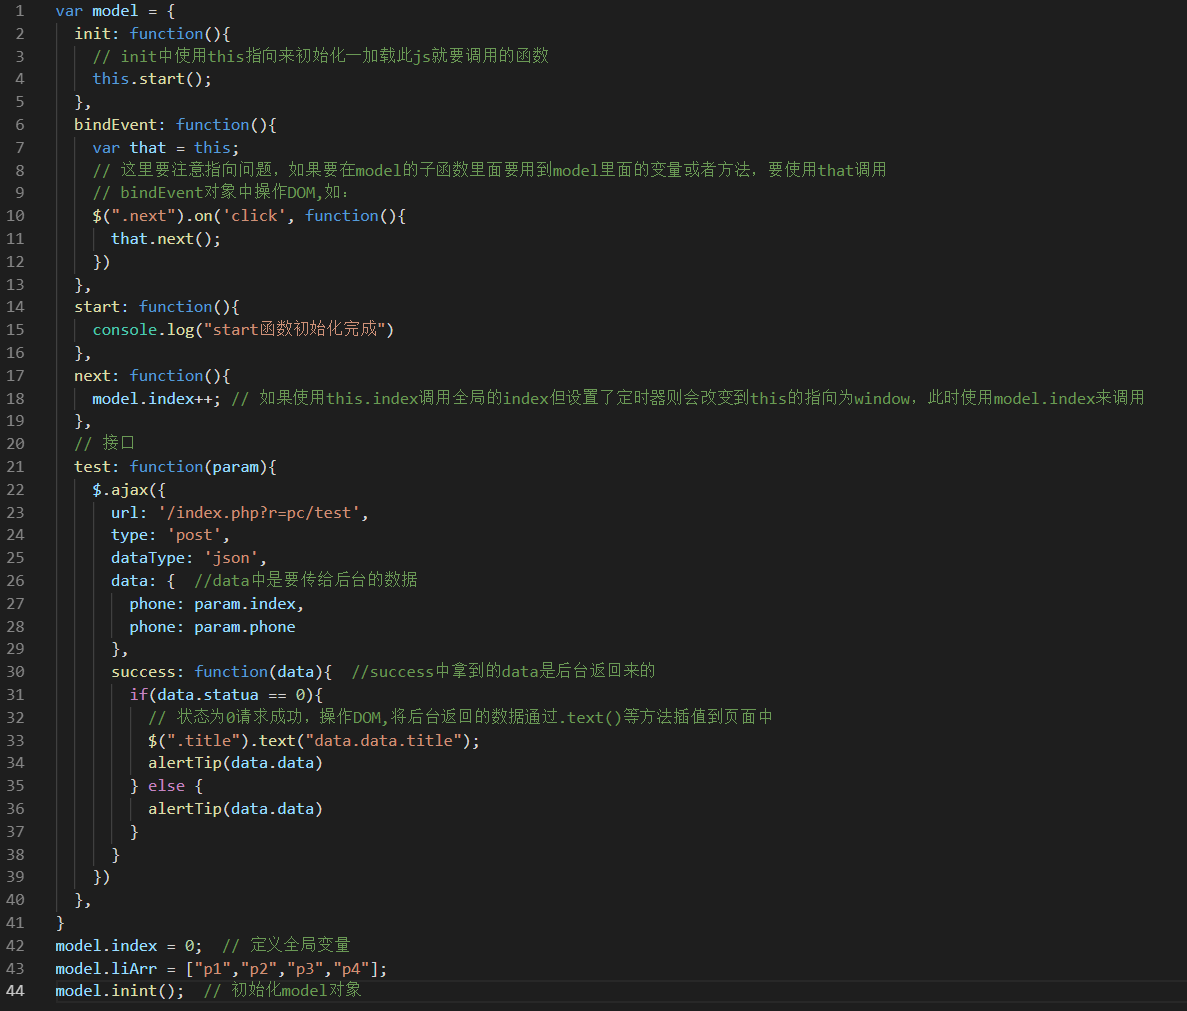
Task: Click the '// bindEvent对象中操作DOM' comment
Action: [x=221, y=193]
